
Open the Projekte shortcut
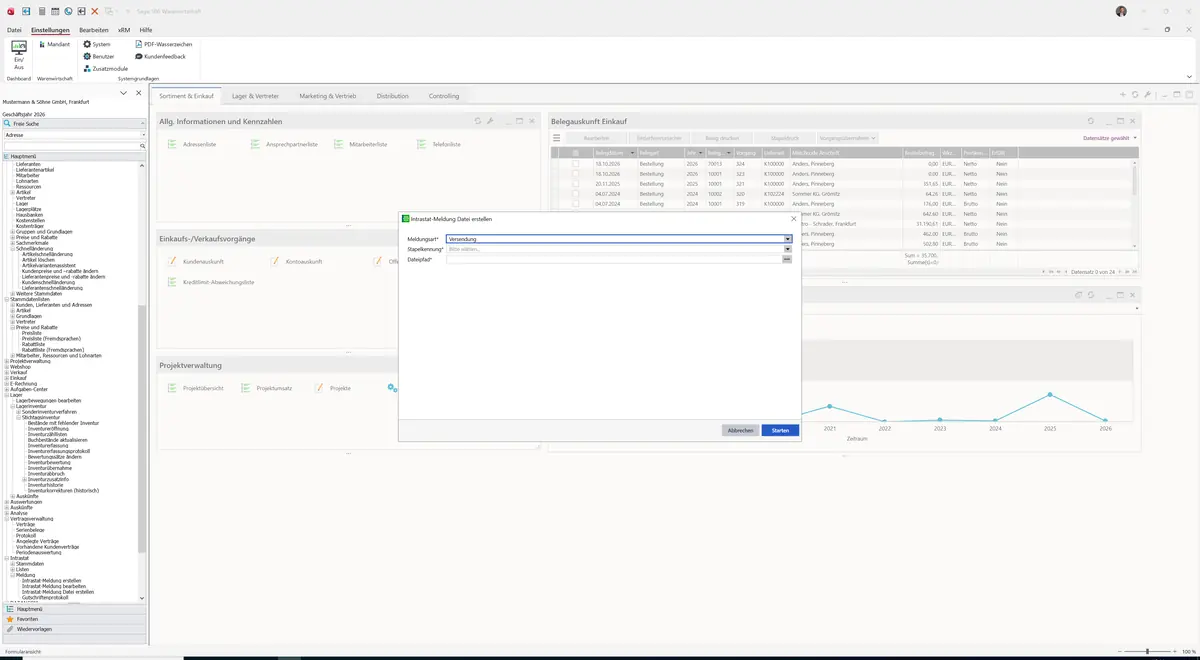click(333, 388)
